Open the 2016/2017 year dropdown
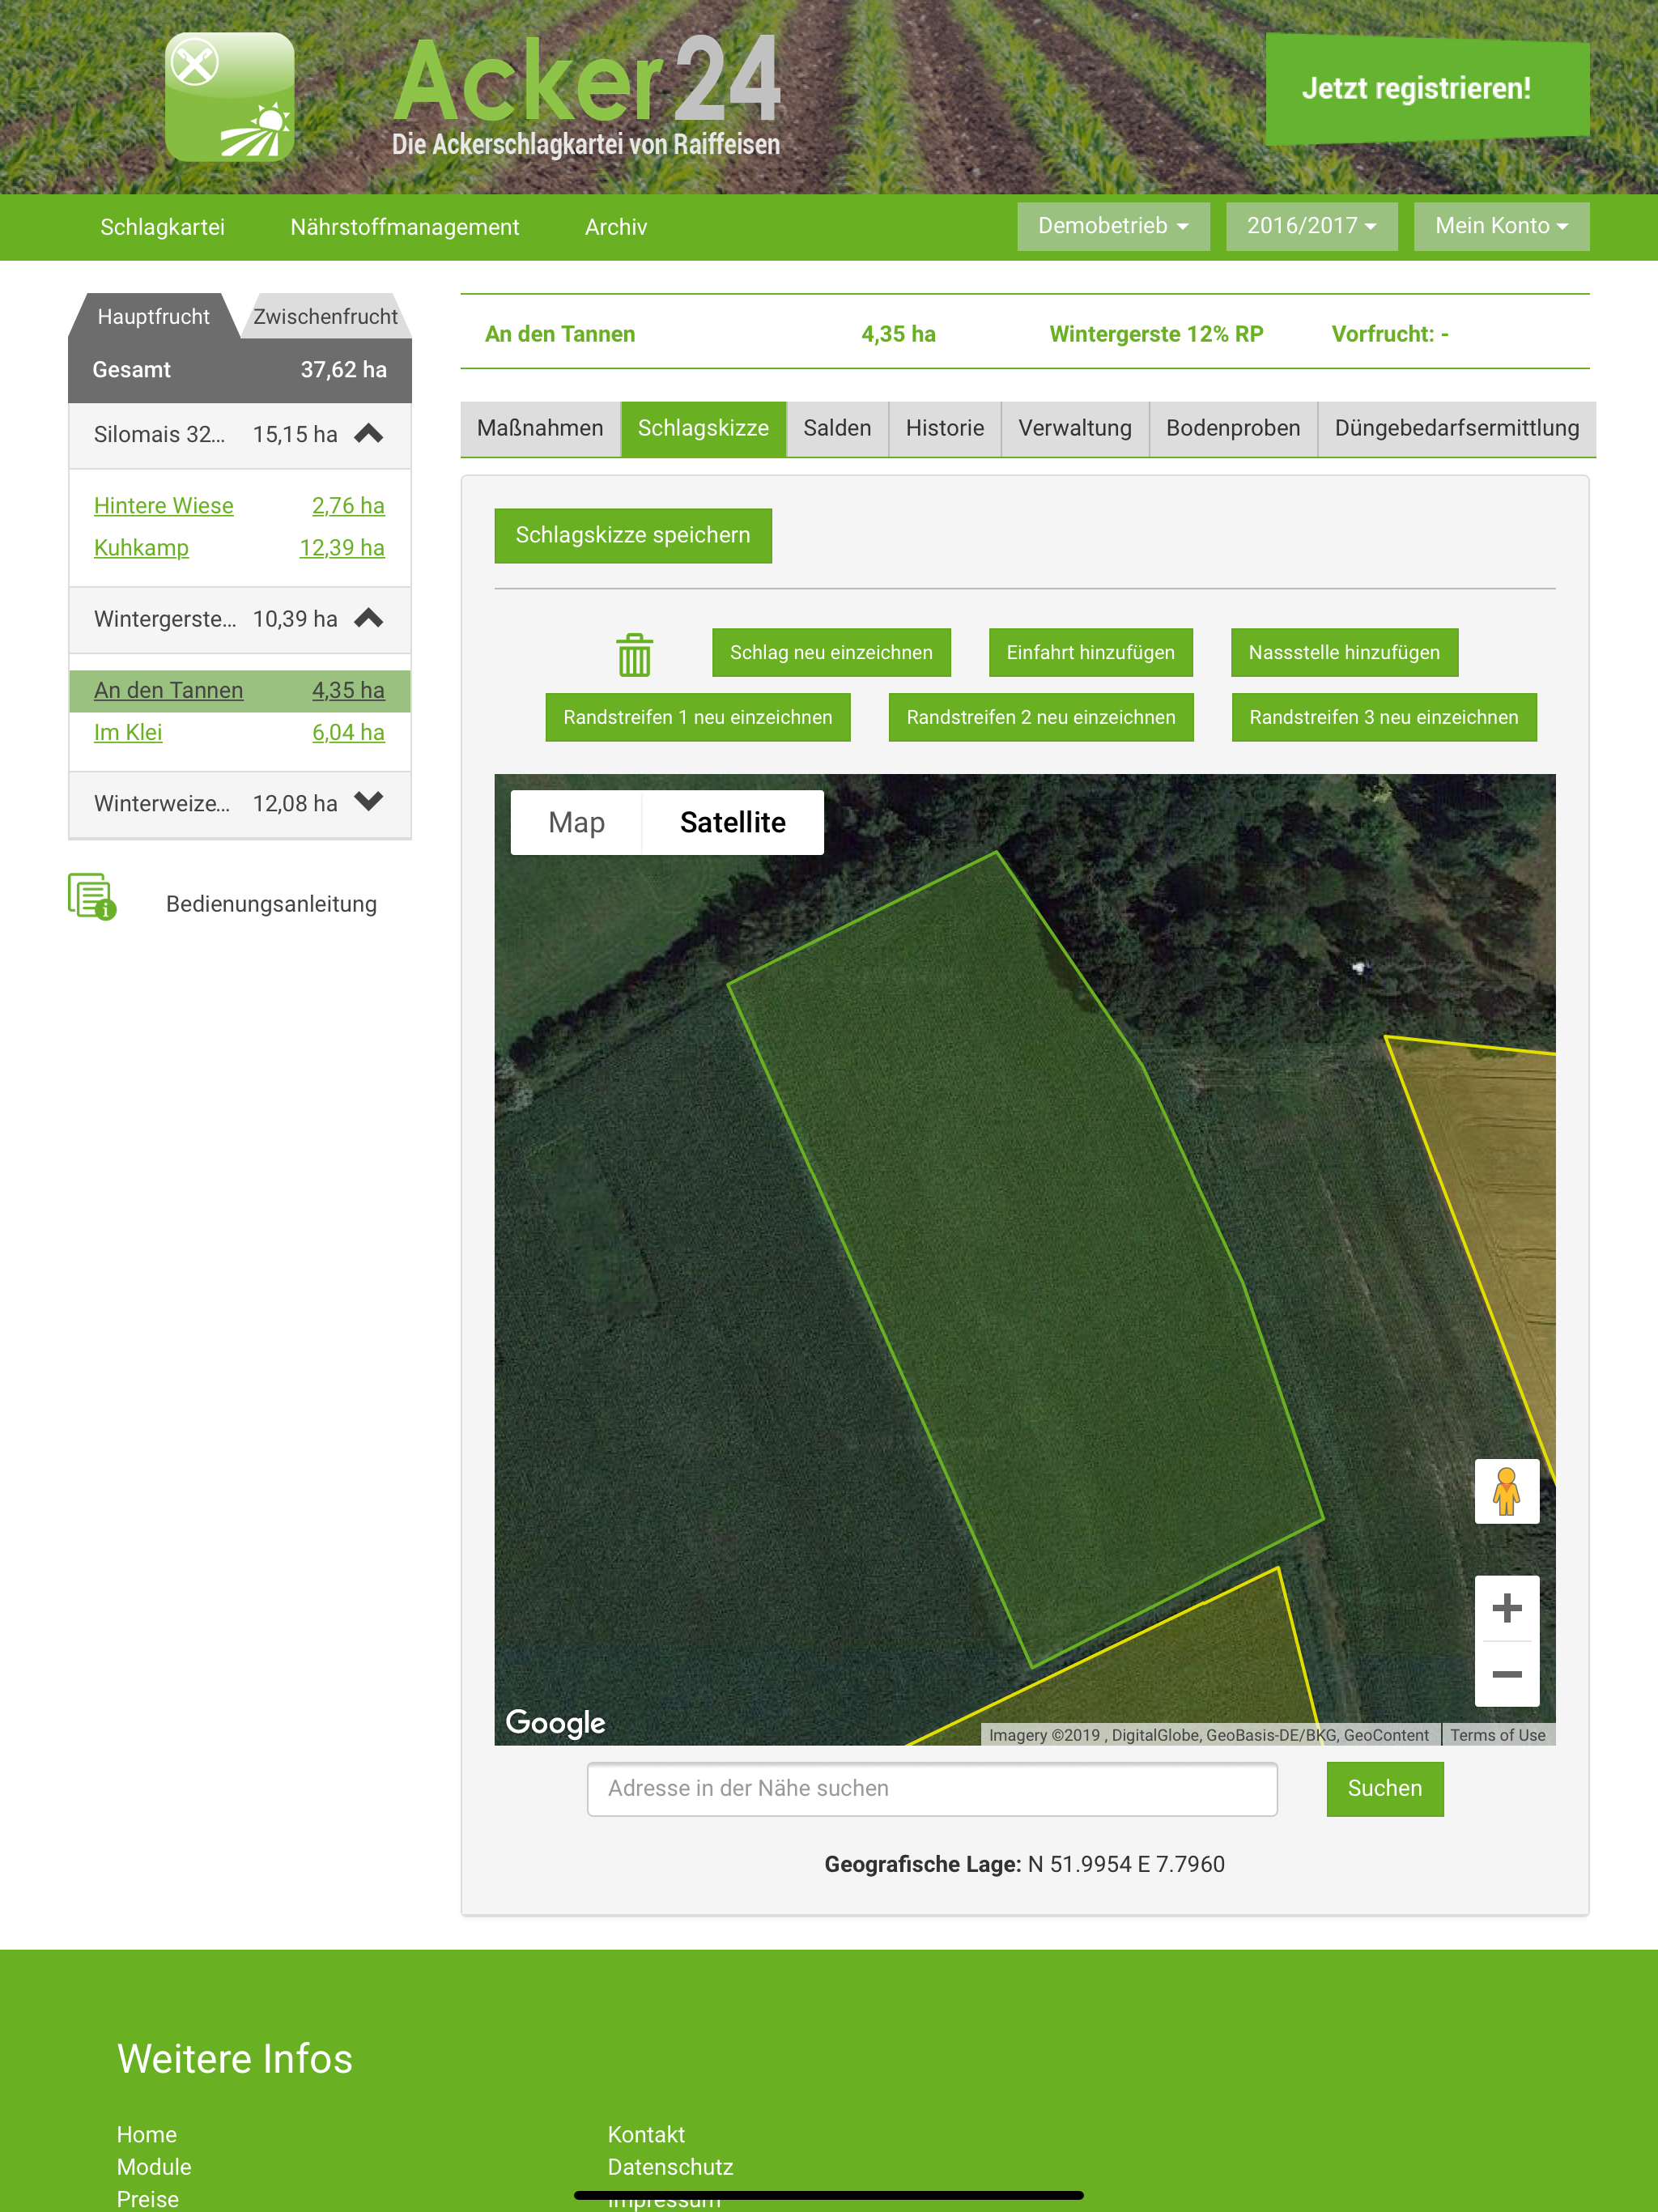This screenshot has width=1658, height=2212. (1310, 226)
